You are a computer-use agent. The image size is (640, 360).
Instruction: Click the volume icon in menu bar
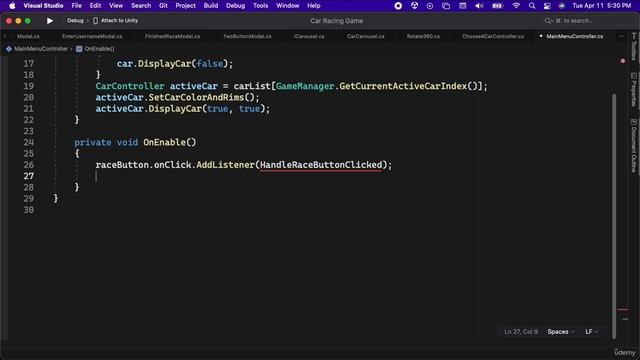(x=479, y=6)
